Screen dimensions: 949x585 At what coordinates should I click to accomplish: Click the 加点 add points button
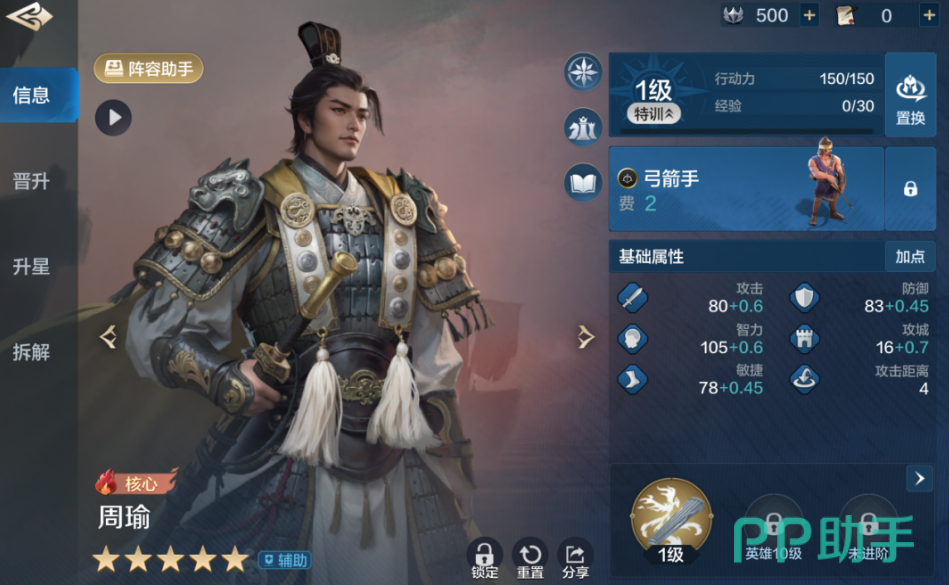(x=910, y=257)
